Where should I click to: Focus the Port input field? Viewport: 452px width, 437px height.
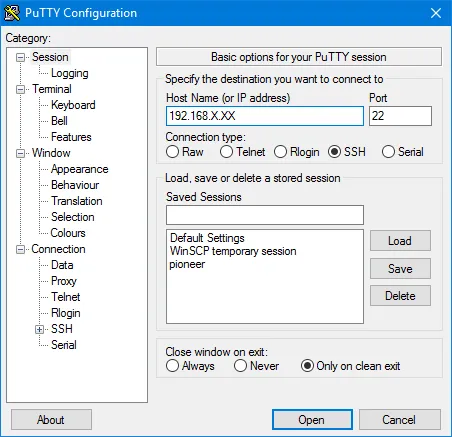pos(400,116)
